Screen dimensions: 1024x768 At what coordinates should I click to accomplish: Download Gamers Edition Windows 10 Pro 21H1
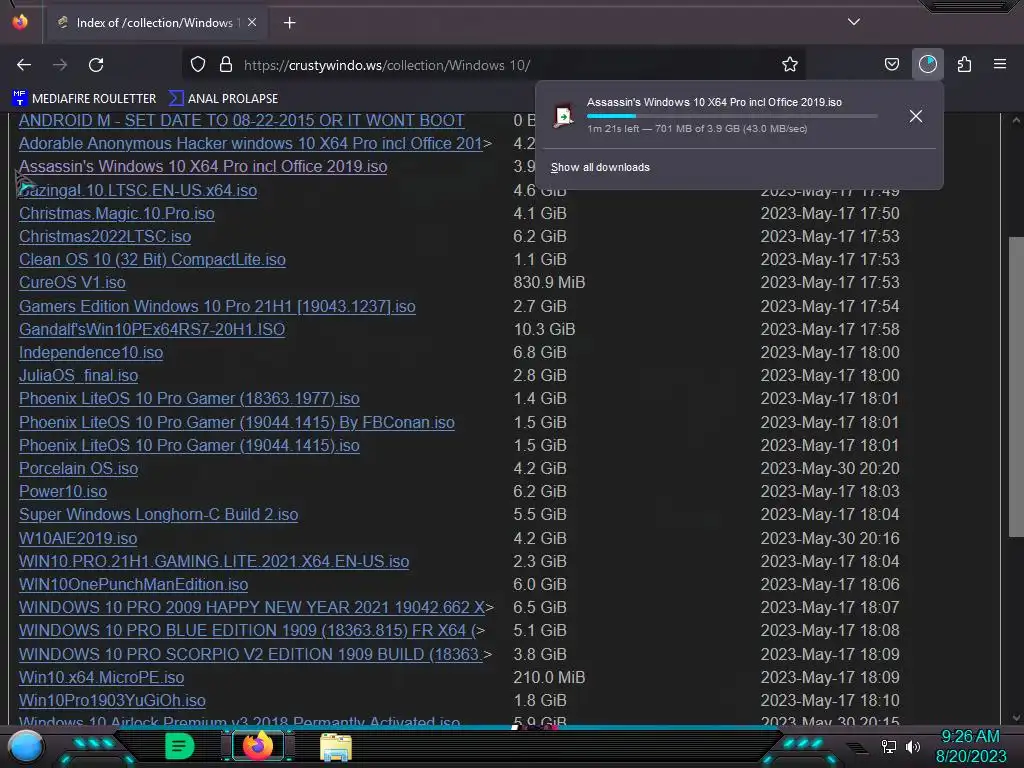pos(217,306)
